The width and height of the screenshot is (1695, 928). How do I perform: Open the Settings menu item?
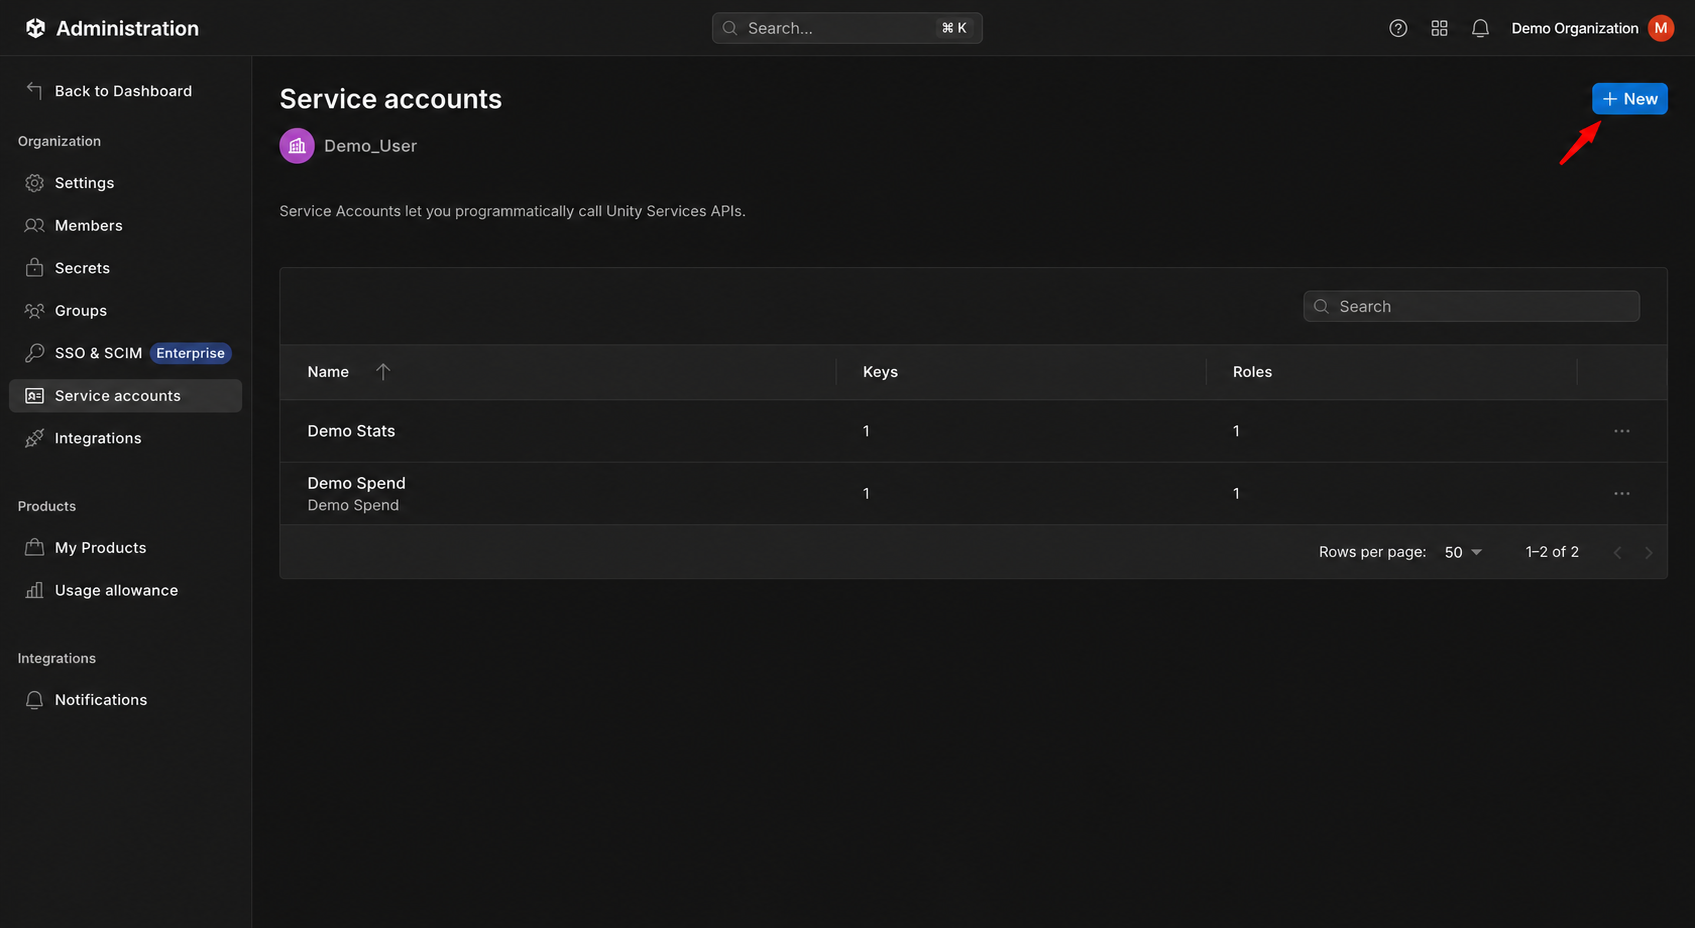125,183
